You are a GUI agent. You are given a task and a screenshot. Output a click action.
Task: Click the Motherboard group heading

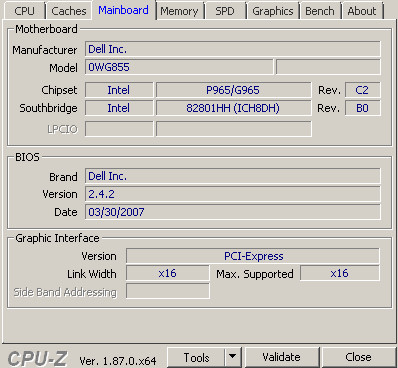(x=46, y=29)
